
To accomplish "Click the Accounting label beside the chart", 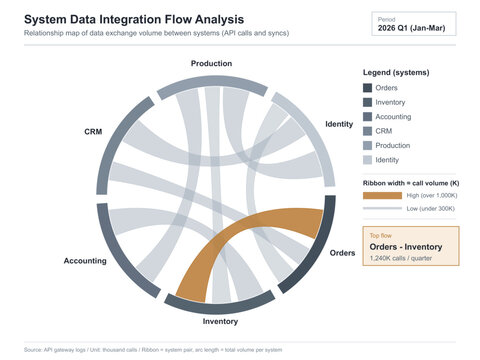I will pos(85,261).
